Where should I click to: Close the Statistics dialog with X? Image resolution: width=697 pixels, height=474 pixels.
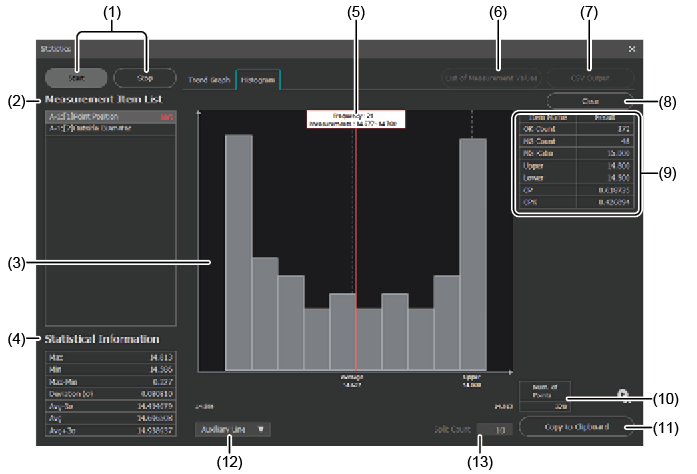631,48
